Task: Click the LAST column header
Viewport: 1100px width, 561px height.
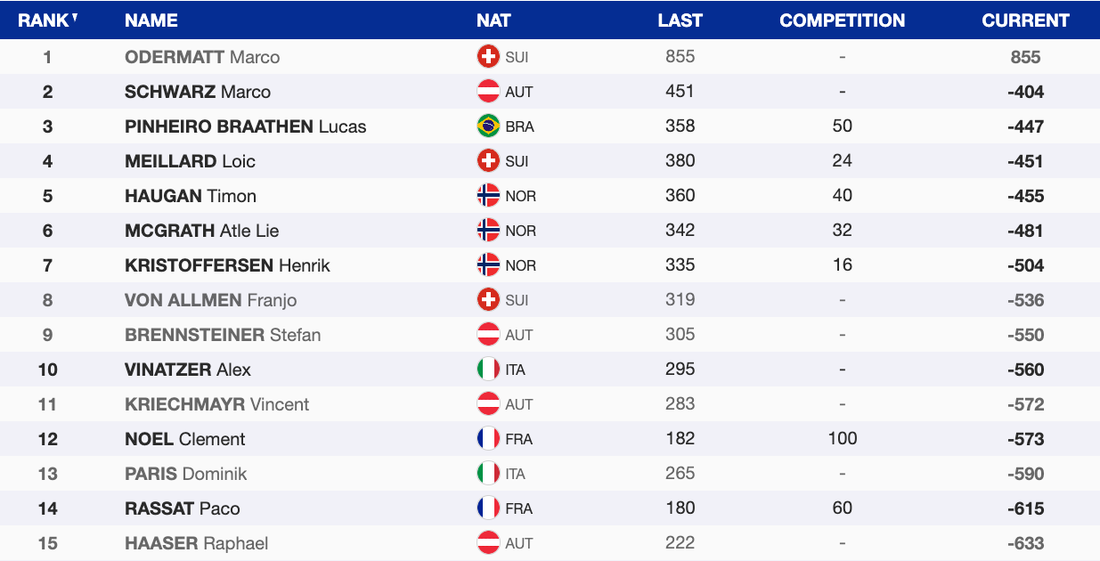Action: click(x=680, y=20)
